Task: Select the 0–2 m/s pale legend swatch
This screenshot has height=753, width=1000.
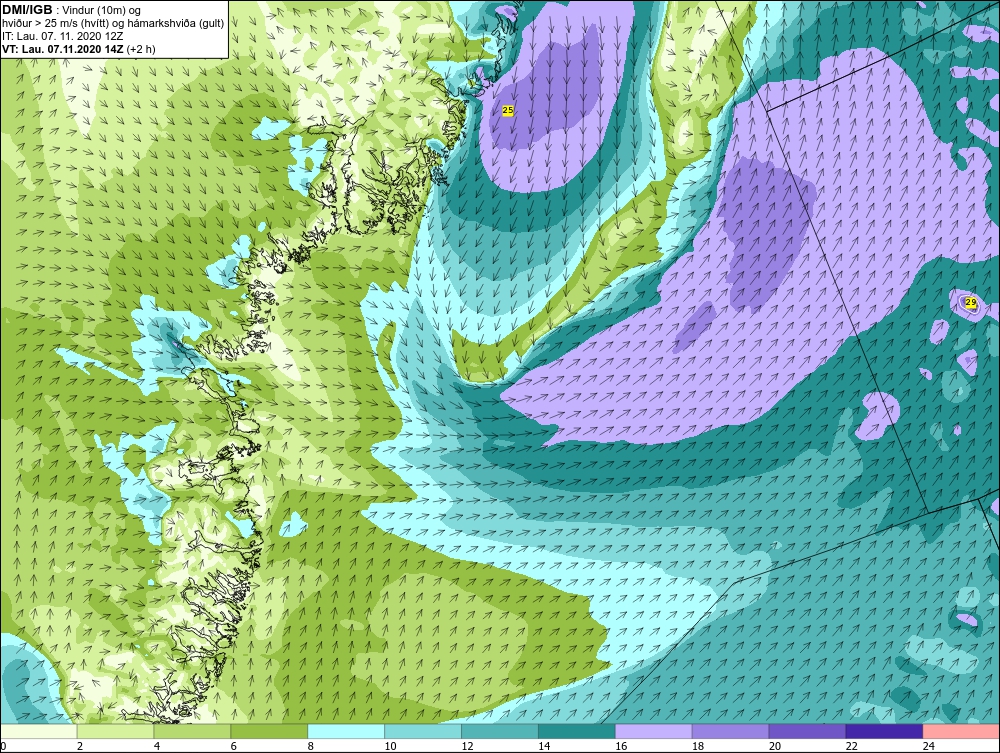Action: tap(39, 731)
